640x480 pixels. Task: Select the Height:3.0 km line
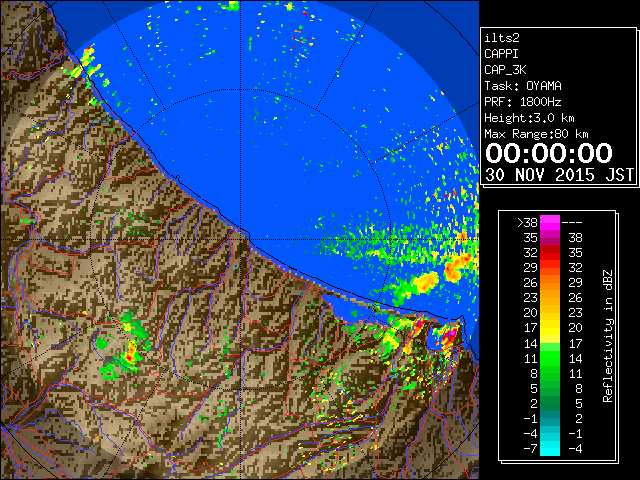pos(529,118)
